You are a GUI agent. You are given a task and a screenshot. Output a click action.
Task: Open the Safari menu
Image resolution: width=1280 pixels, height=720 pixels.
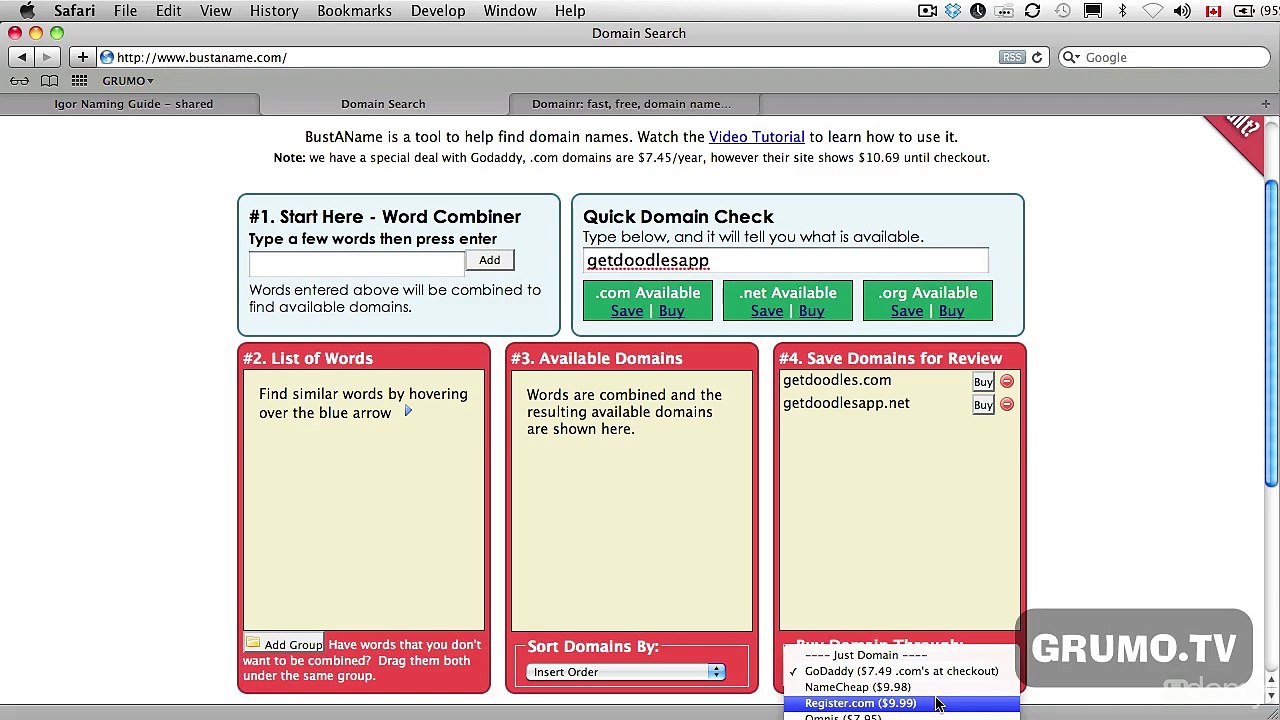(x=75, y=11)
